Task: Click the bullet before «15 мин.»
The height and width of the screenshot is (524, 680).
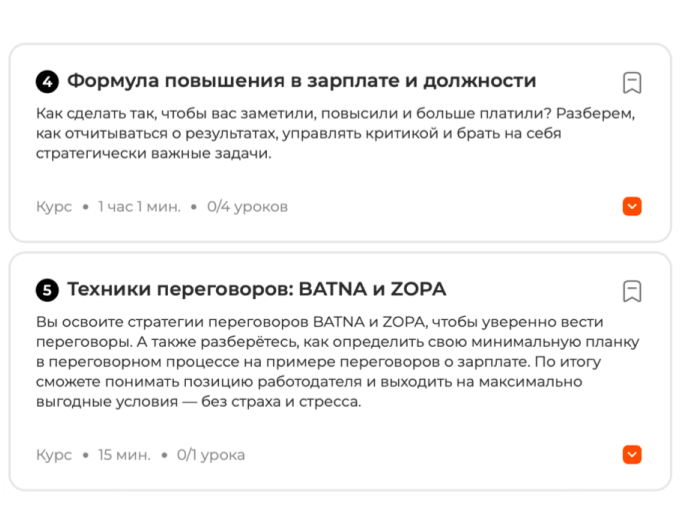Action: [85, 455]
